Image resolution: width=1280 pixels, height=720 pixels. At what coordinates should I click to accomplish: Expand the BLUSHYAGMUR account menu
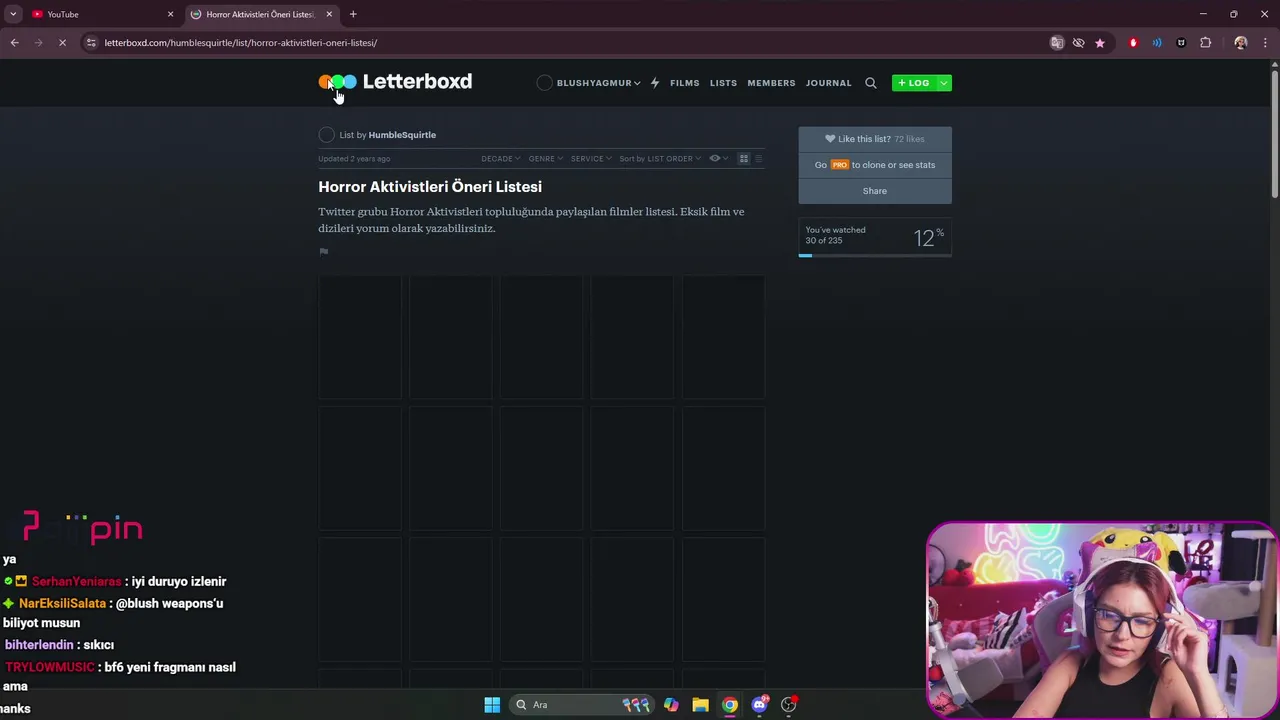pos(598,83)
